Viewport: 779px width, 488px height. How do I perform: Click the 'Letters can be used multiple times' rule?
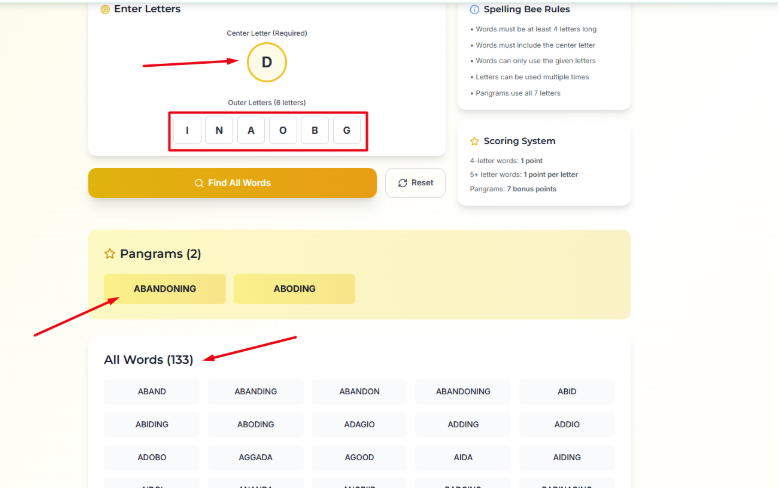pos(530,77)
